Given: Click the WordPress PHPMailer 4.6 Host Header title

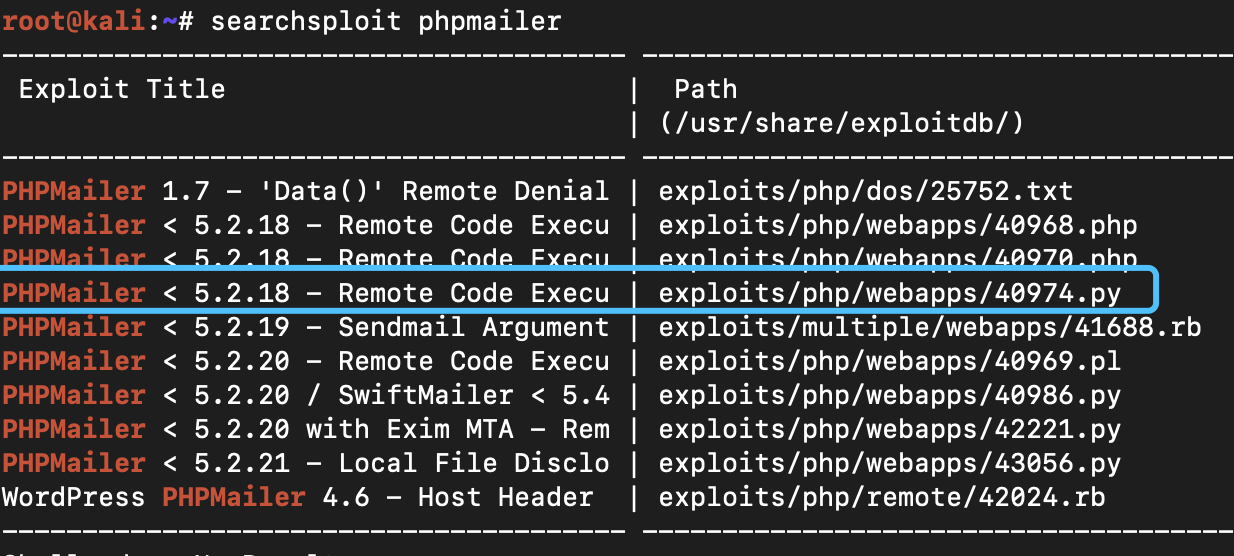Looking at the screenshot, I should click(x=297, y=497).
